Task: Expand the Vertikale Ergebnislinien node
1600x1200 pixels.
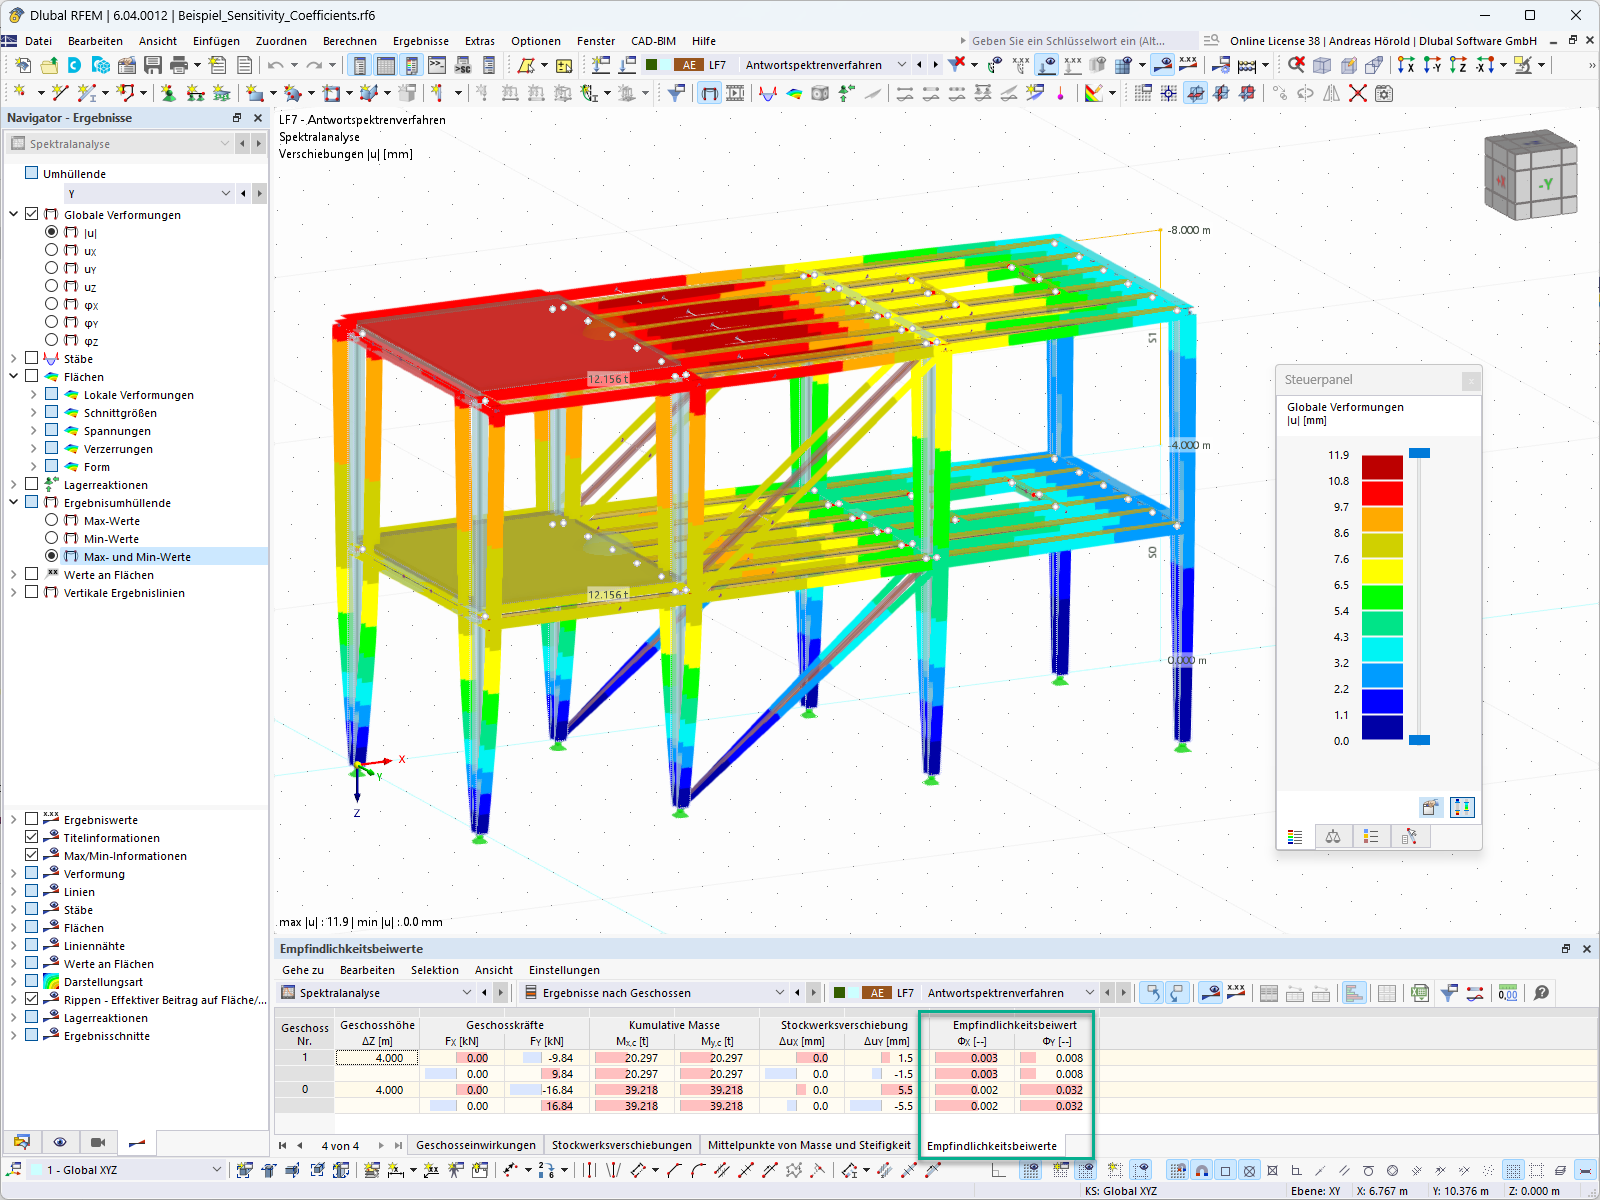Action: pos(14,592)
